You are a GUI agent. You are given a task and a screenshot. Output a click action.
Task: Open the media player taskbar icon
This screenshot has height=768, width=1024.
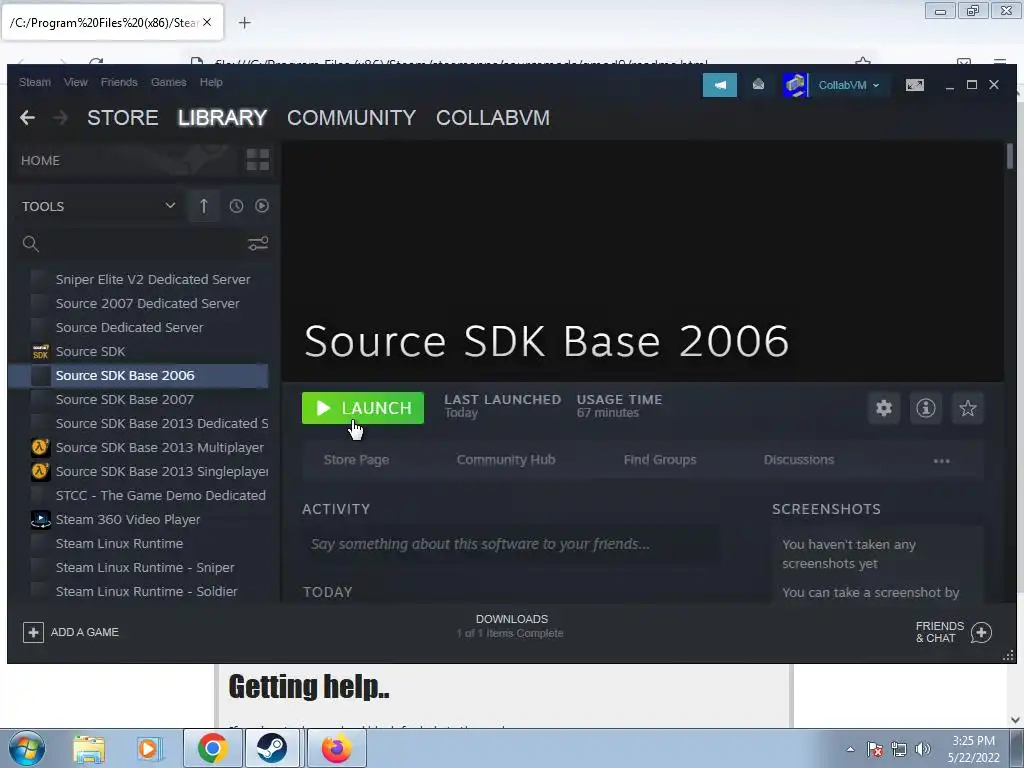(x=149, y=749)
